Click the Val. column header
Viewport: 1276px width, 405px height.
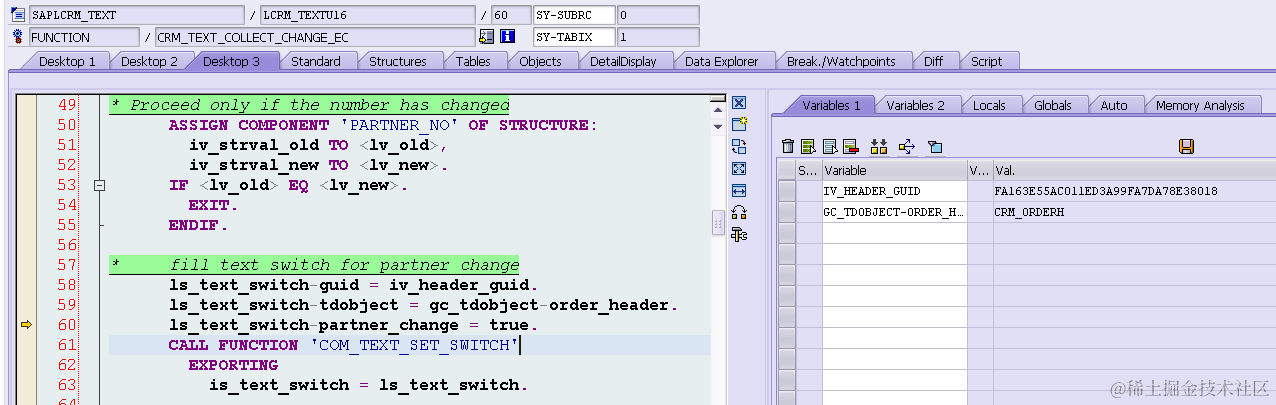tap(1134, 171)
